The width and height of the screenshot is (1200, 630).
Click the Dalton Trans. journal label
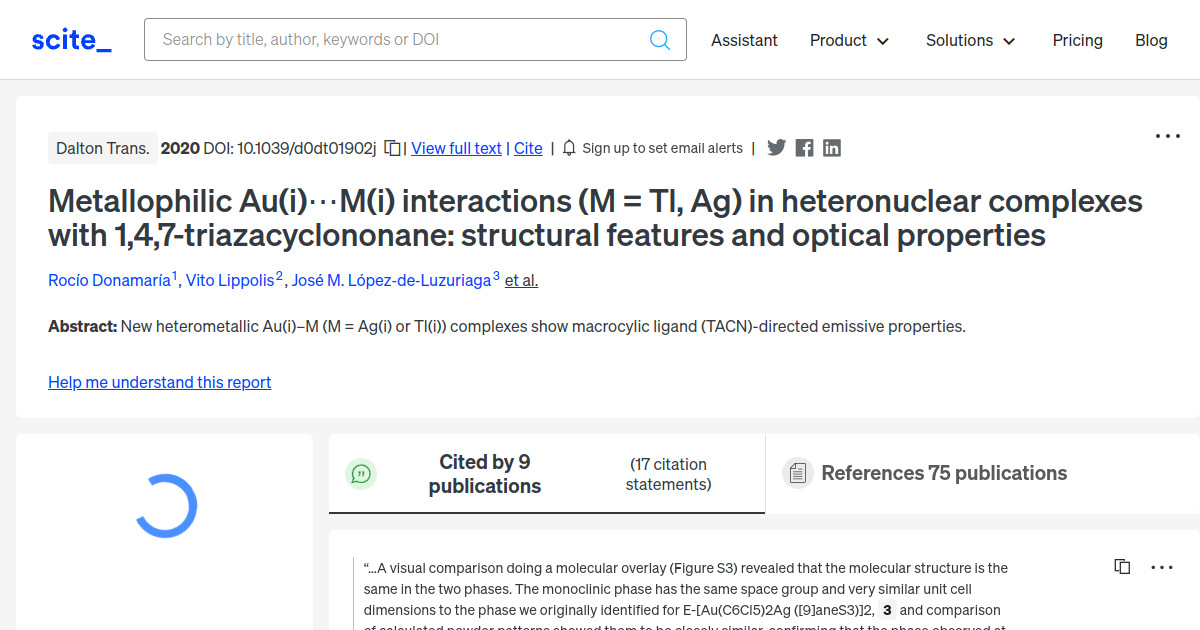point(103,147)
